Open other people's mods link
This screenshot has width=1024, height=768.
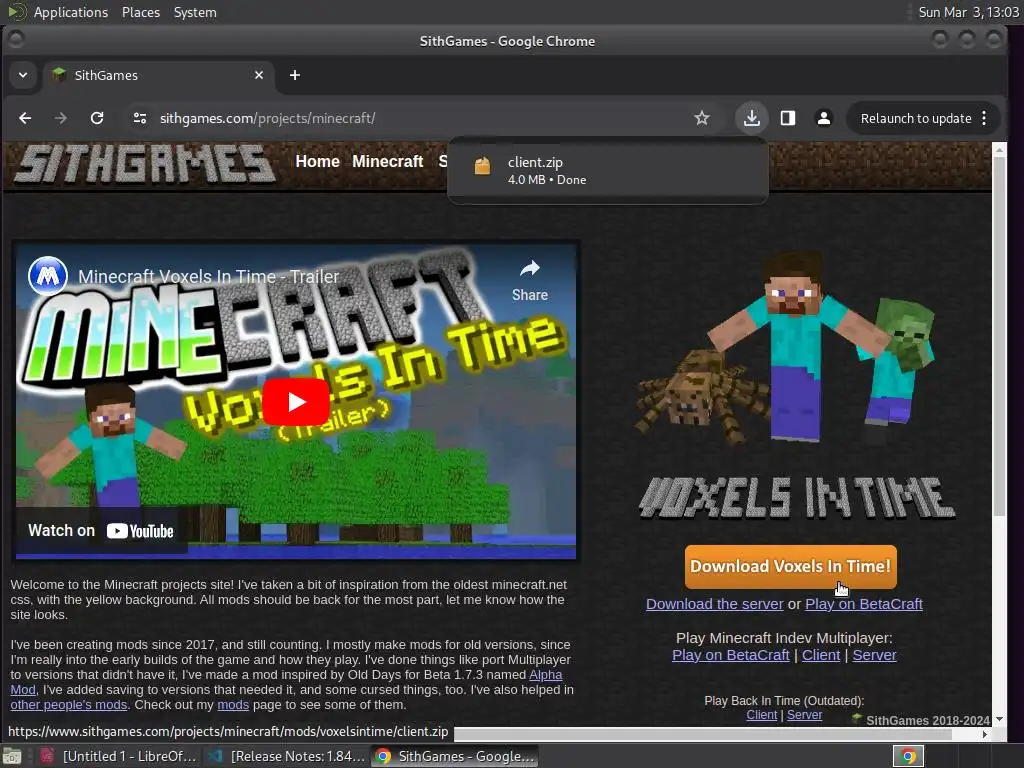(69, 705)
